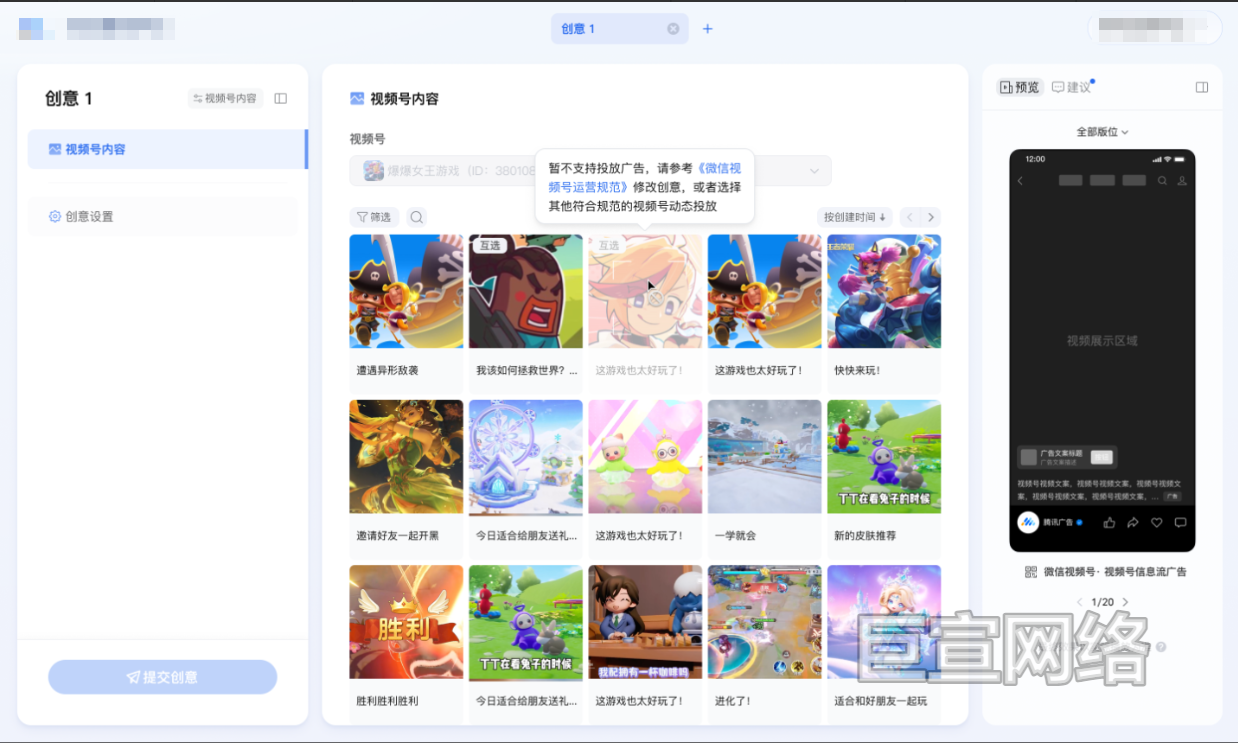Click the like icon in phone preview
The image size is (1238, 743).
[x=1109, y=522]
